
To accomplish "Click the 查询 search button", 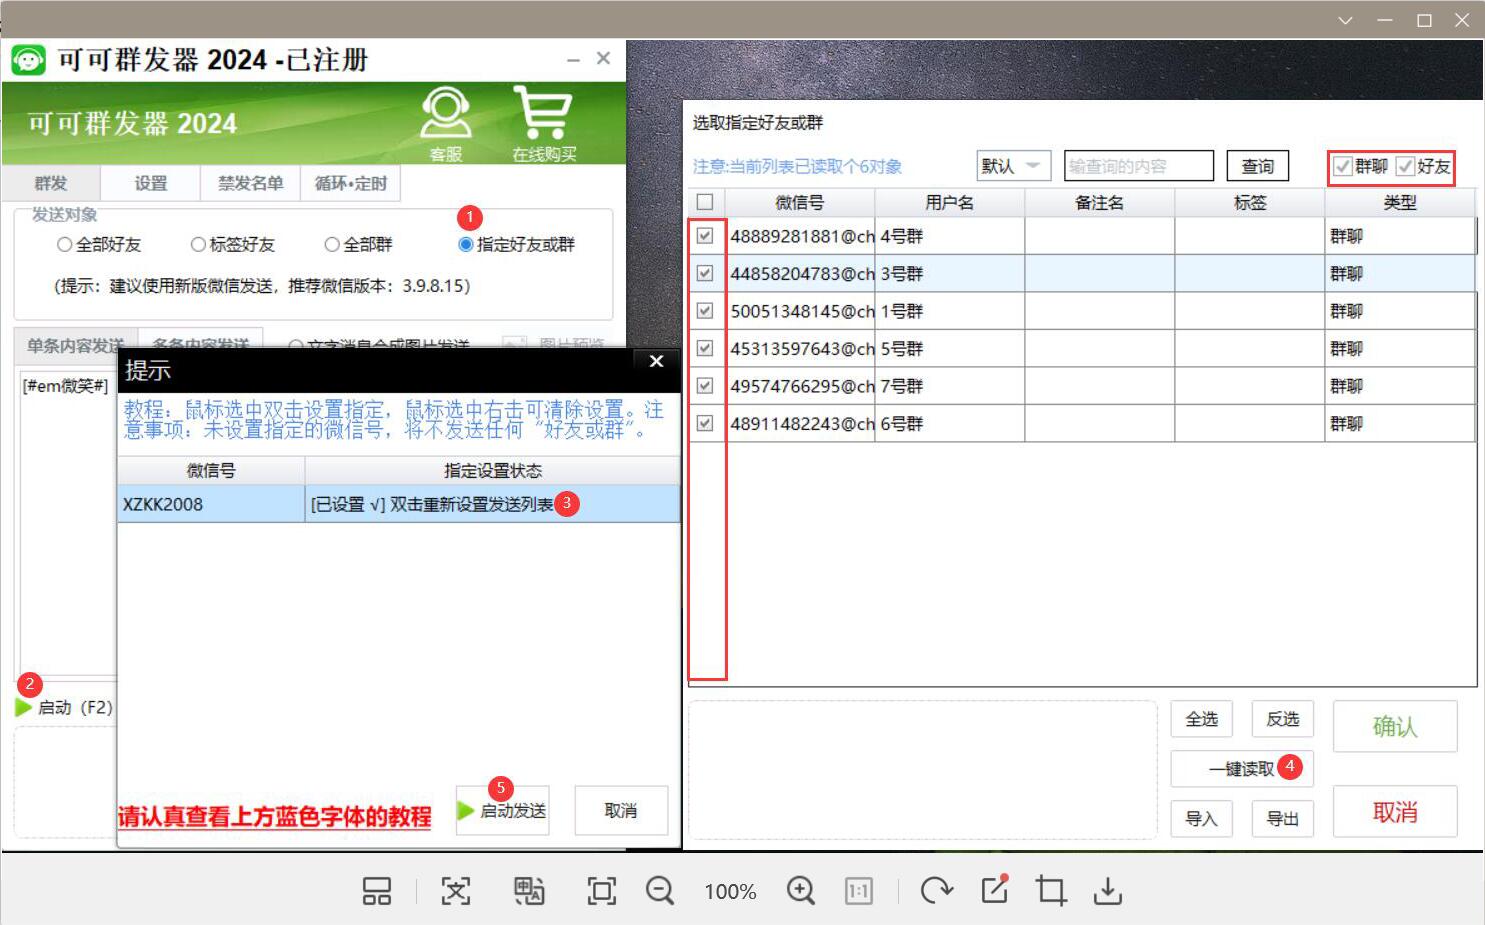I will (x=1258, y=166).
